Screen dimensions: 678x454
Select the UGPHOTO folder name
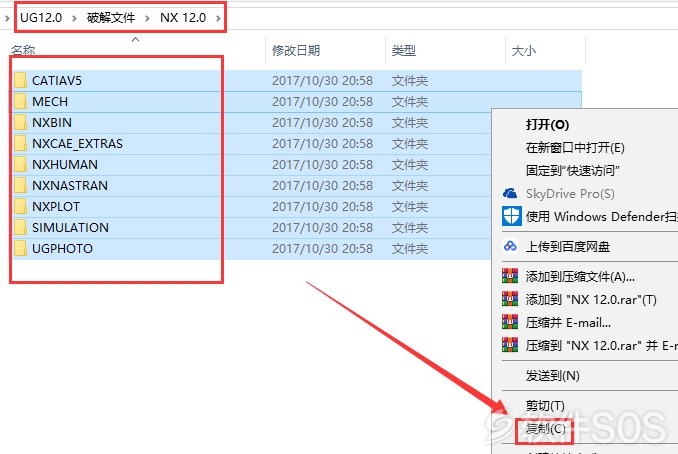pos(62,249)
